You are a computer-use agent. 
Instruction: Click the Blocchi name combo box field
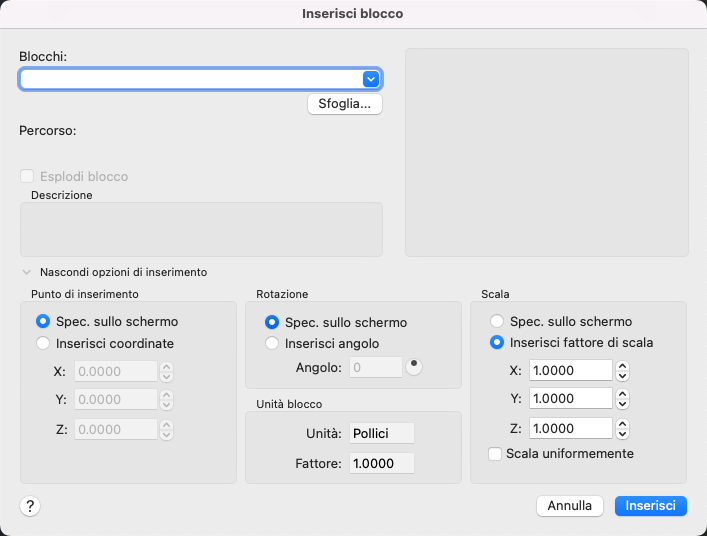point(190,79)
